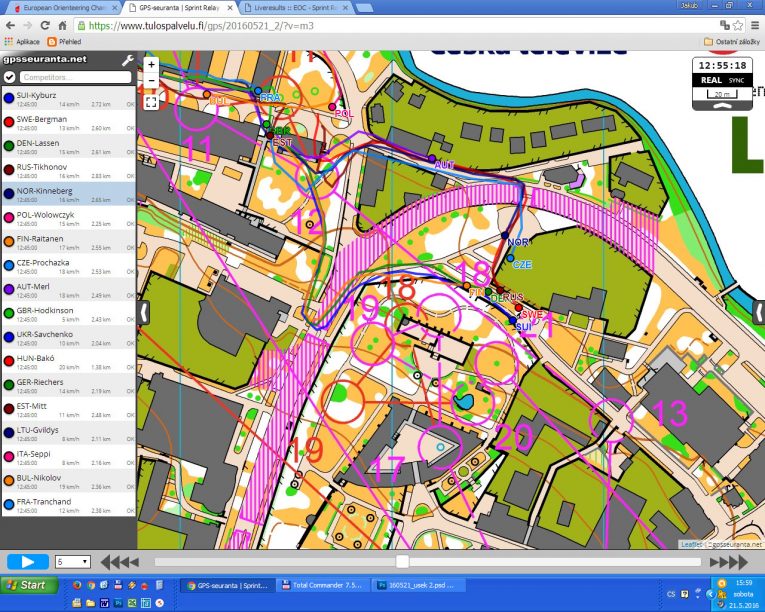Screen dimensions: 765x612
Task: Click the 12:55:18 clock display
Action: coord(722,65)
